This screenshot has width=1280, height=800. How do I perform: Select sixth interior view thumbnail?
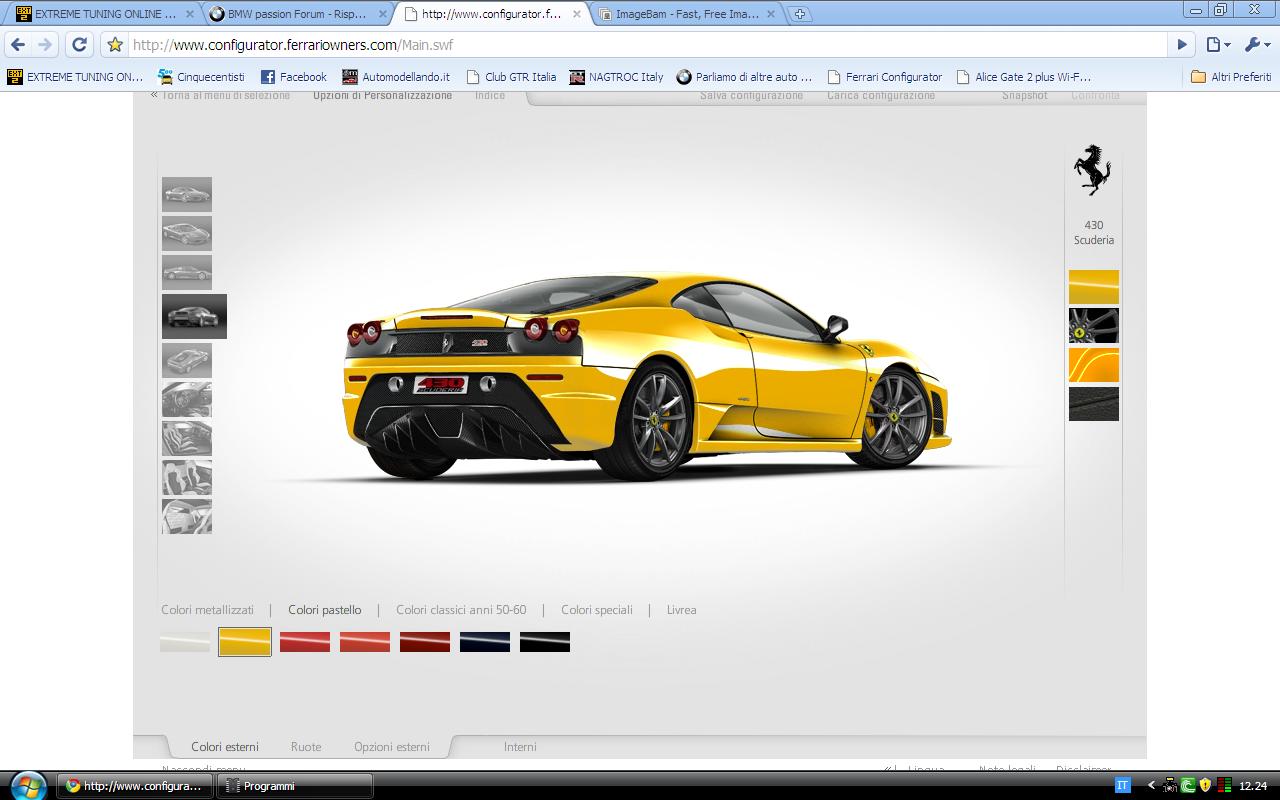click(x=187, y=399)
